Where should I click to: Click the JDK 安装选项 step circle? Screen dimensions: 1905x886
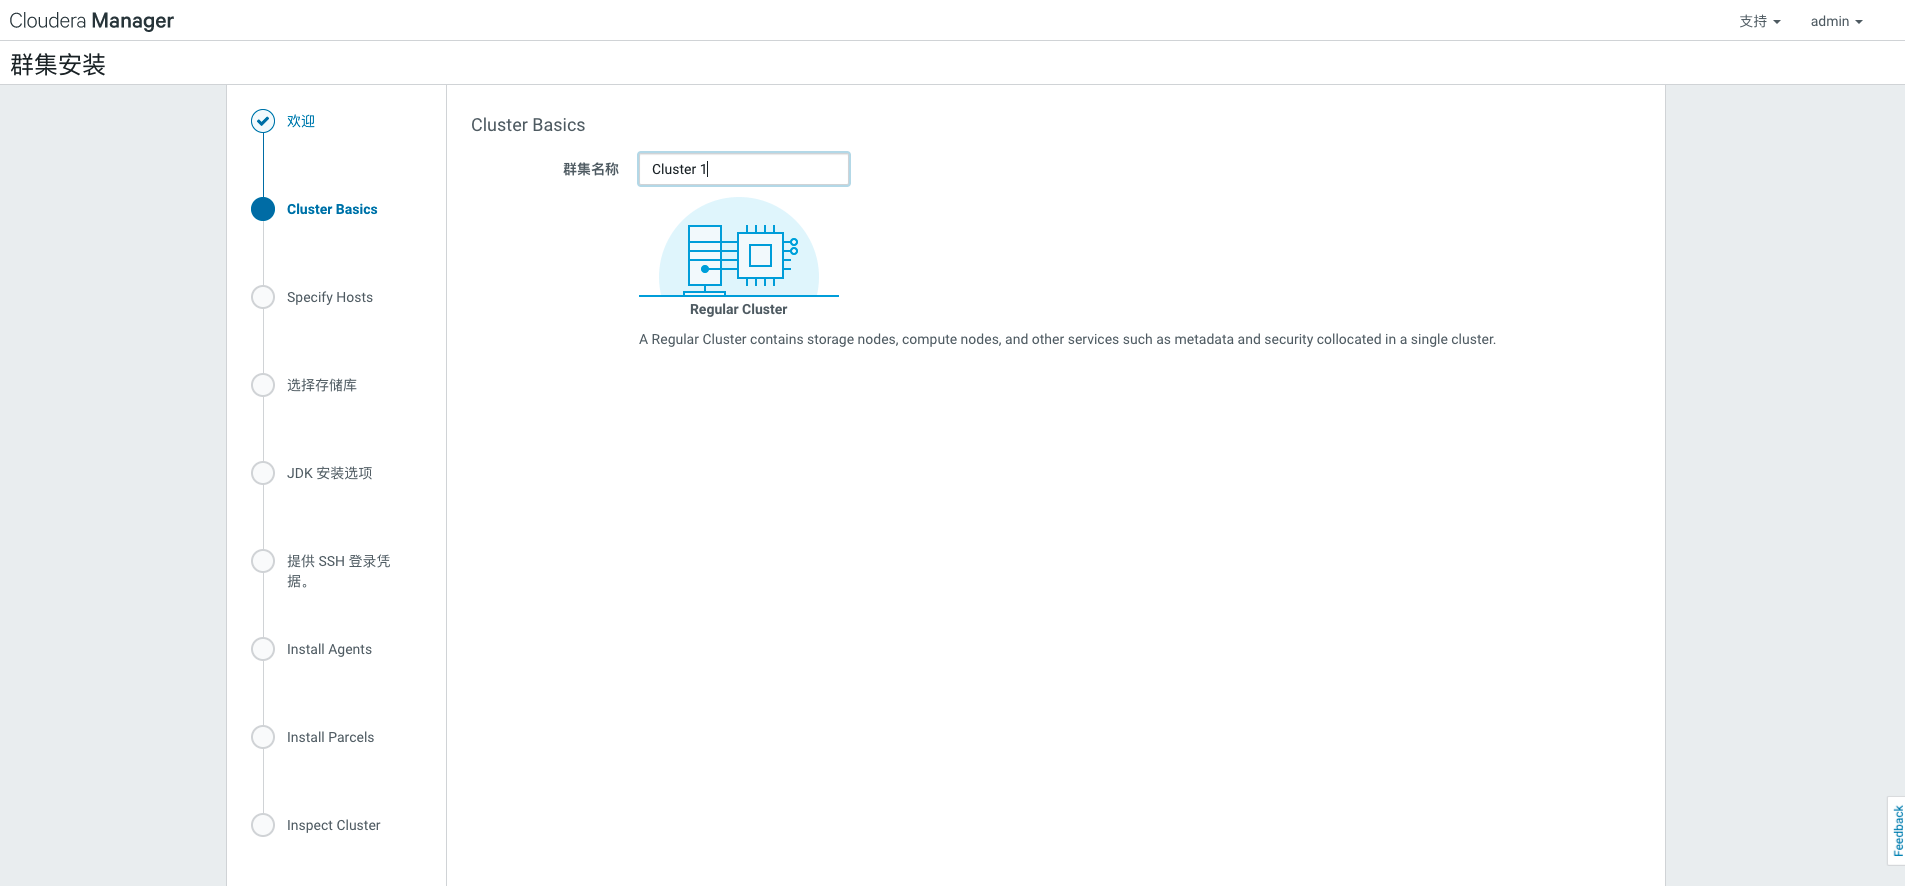[x=263, y=473]
